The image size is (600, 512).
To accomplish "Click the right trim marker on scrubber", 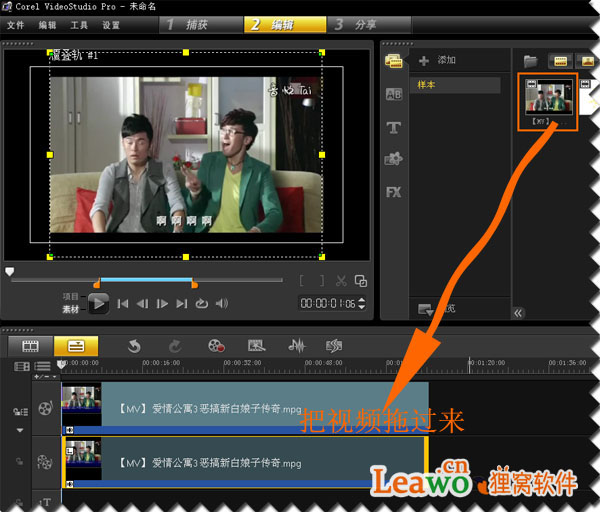I will coord(194,284).
